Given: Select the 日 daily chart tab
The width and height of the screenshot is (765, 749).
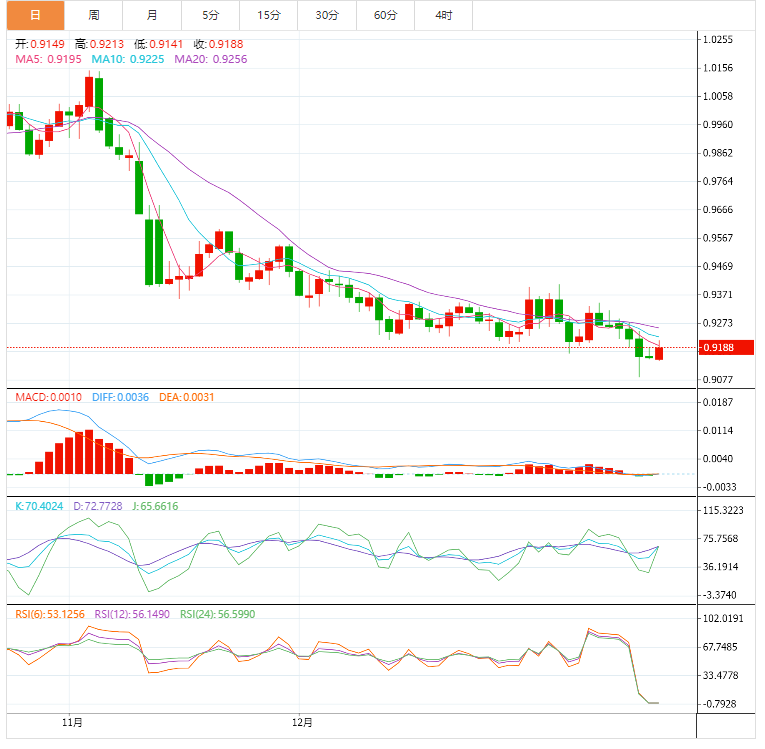Looking at the screenshot, I should (x=36, y=15).
